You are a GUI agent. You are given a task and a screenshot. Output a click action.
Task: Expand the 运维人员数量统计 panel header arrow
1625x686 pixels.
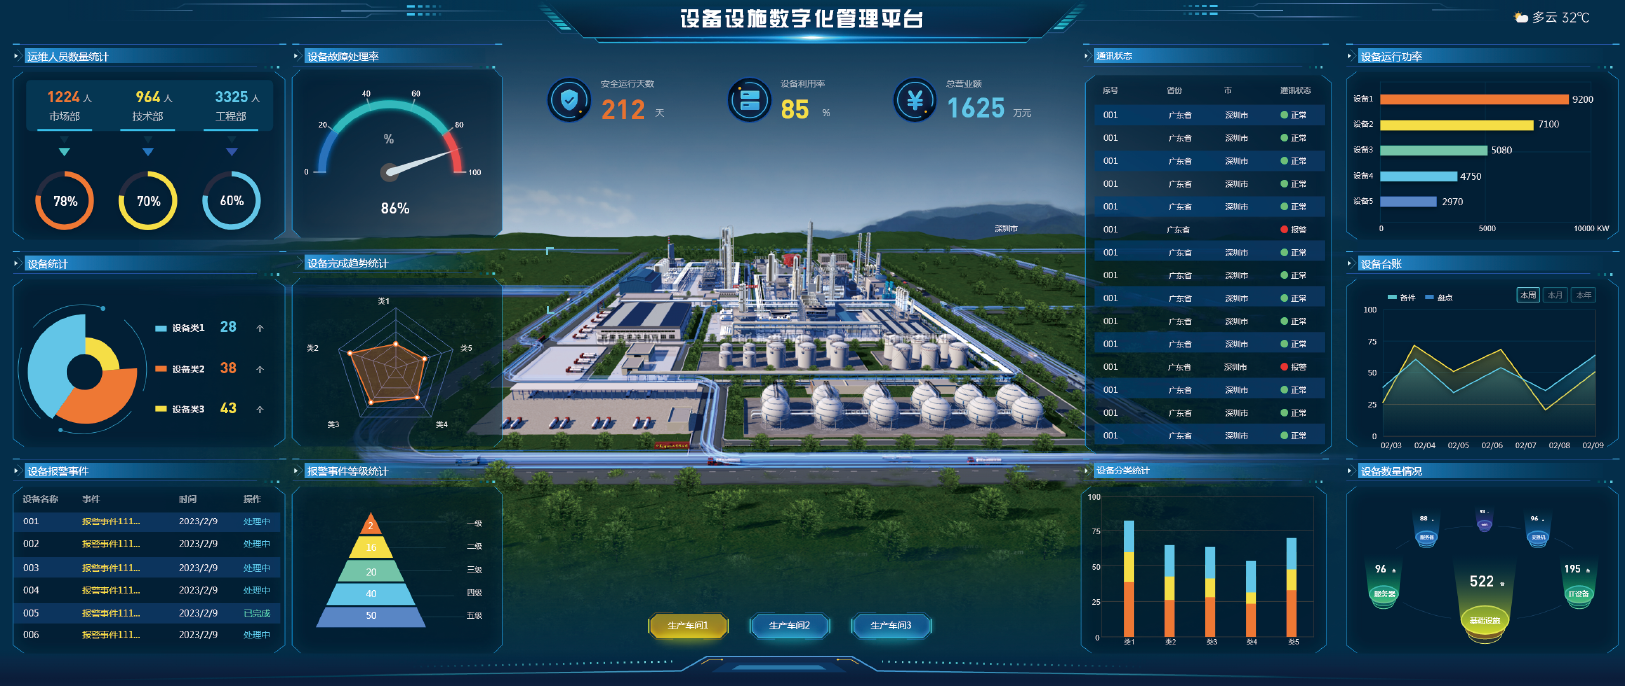click(17, 56)
